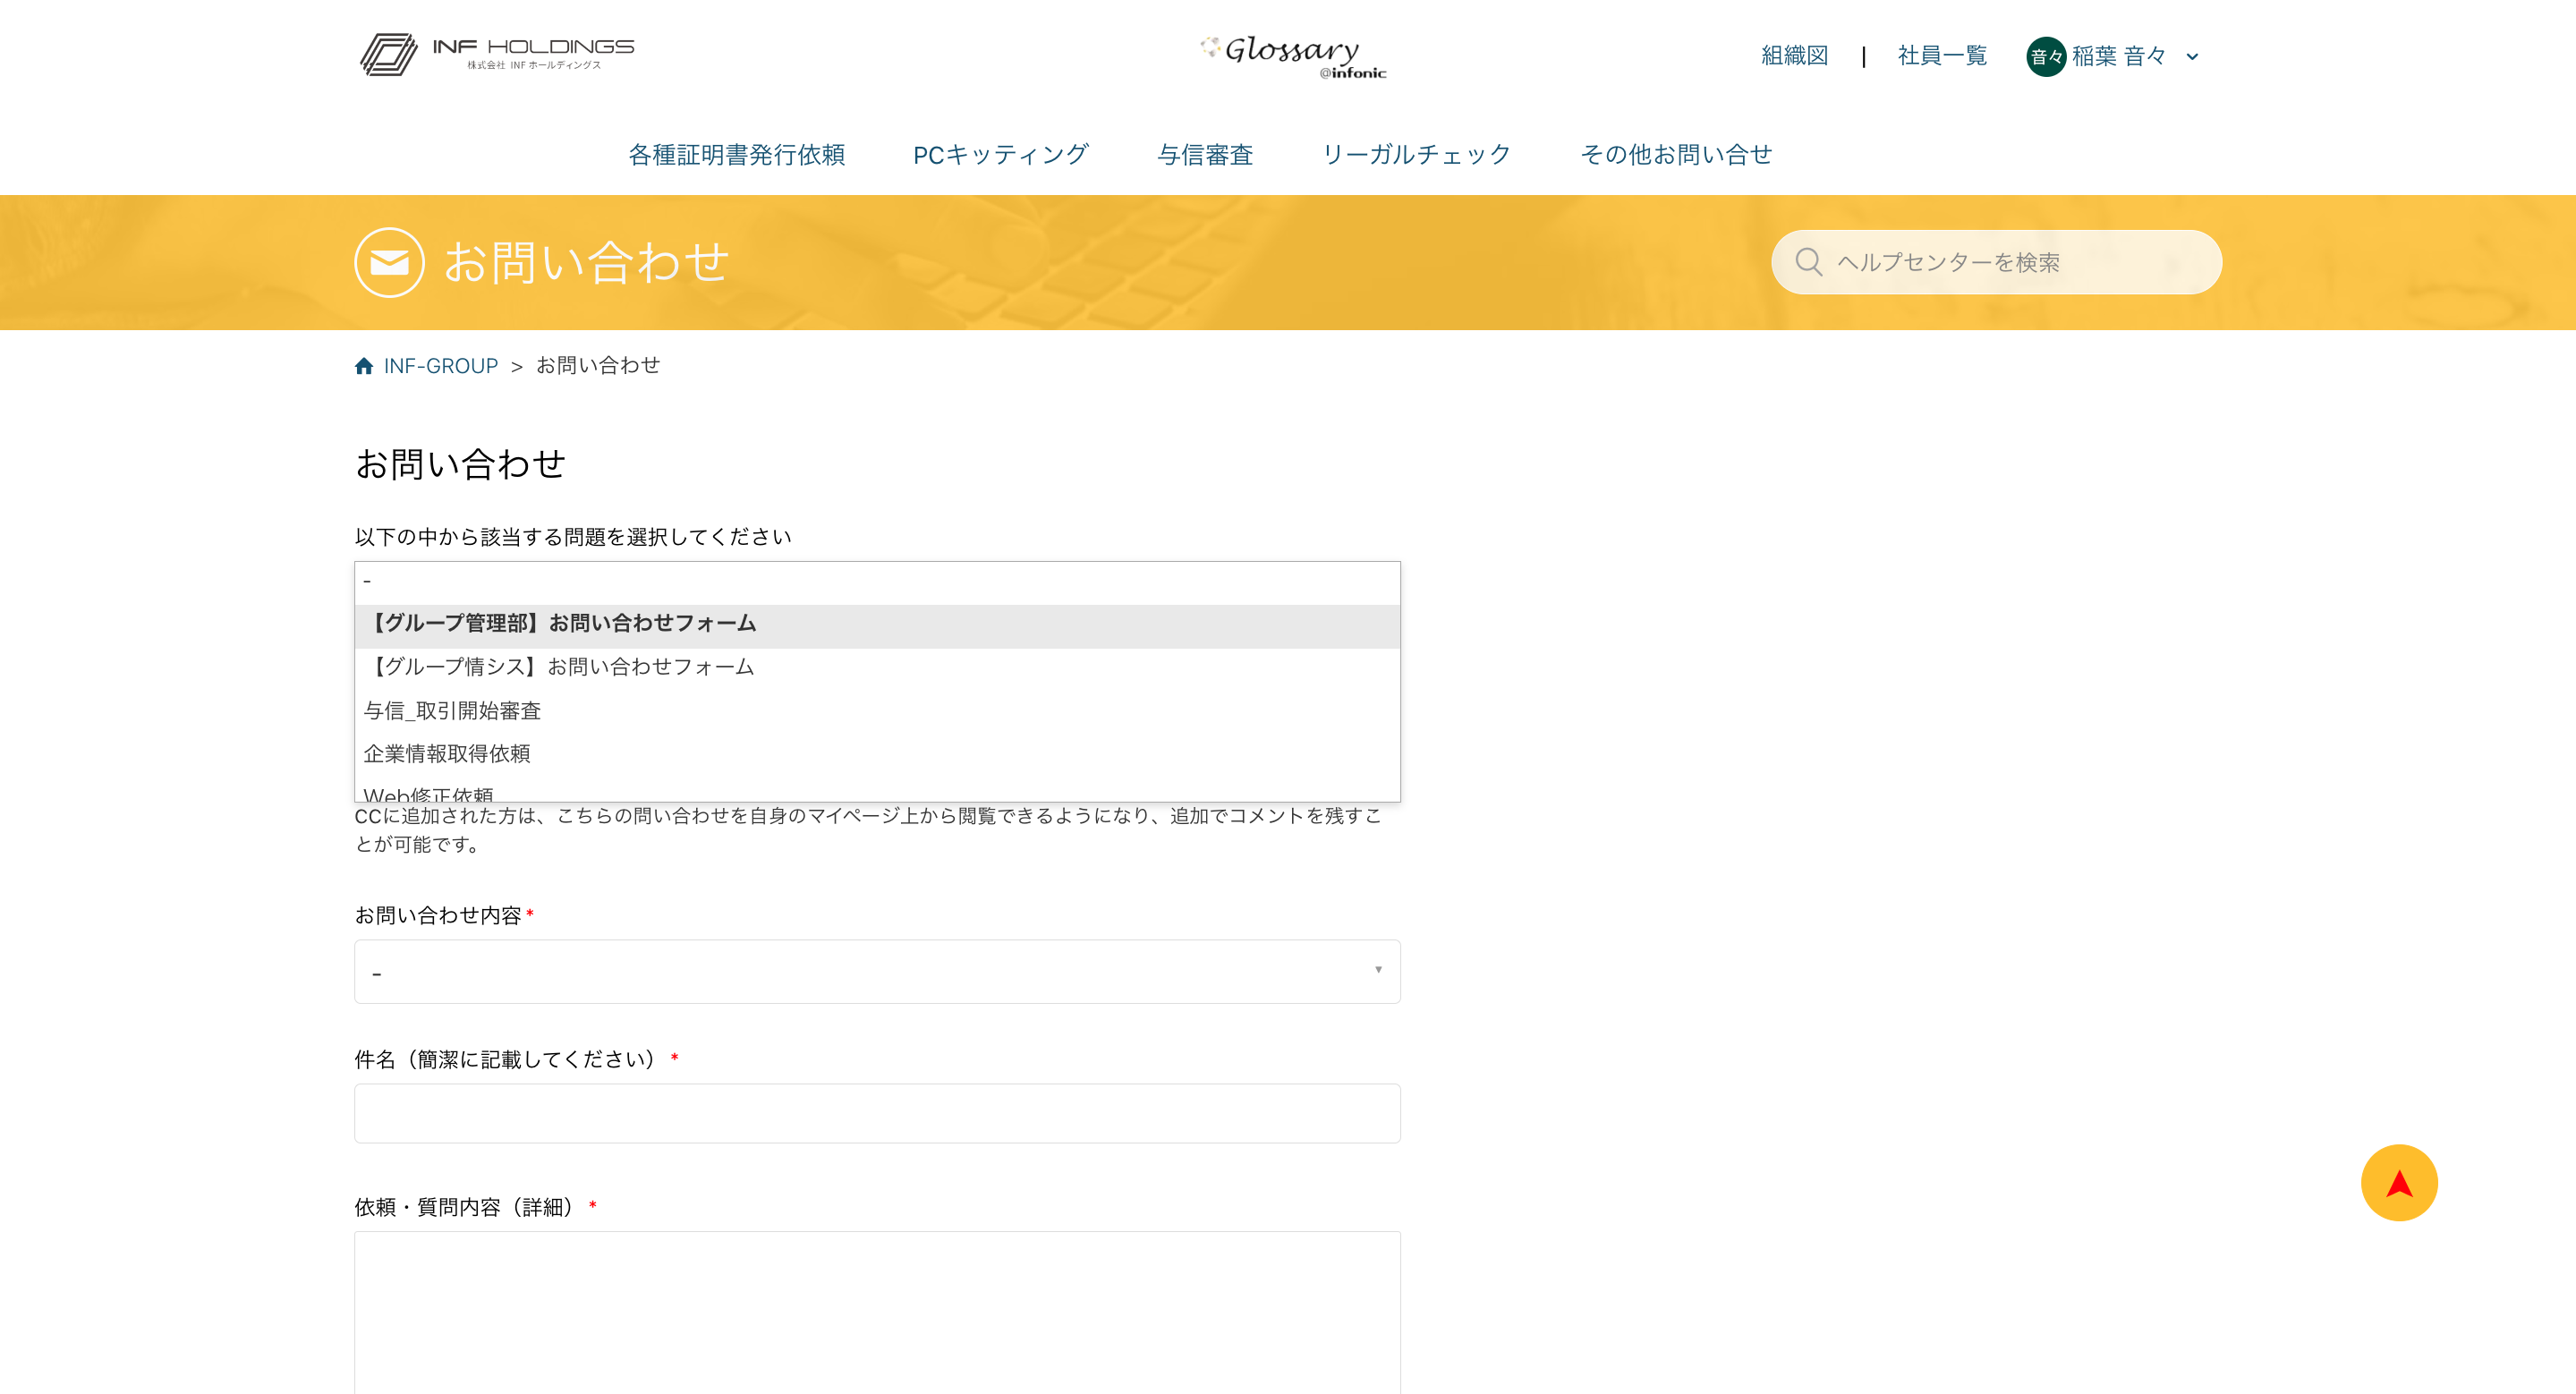
Task: Click the Glossary @infonic logo
Action: [x=1292, y=55]
